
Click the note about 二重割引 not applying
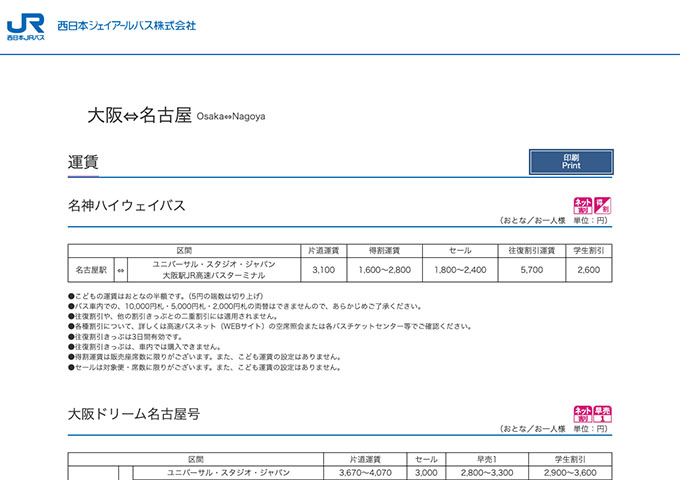[173, 316]
